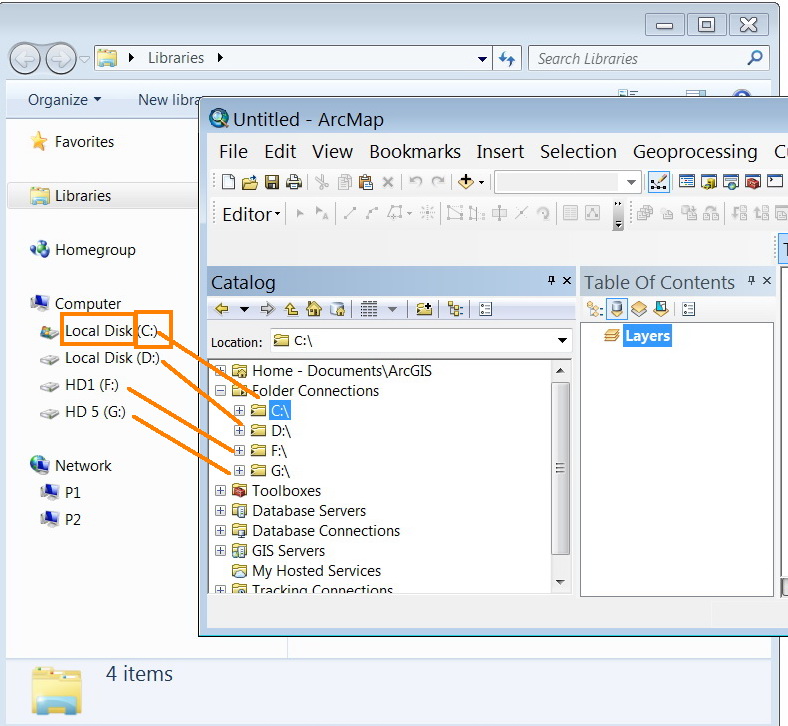Open the Add Data dropdown arrow

pos(481,182)
